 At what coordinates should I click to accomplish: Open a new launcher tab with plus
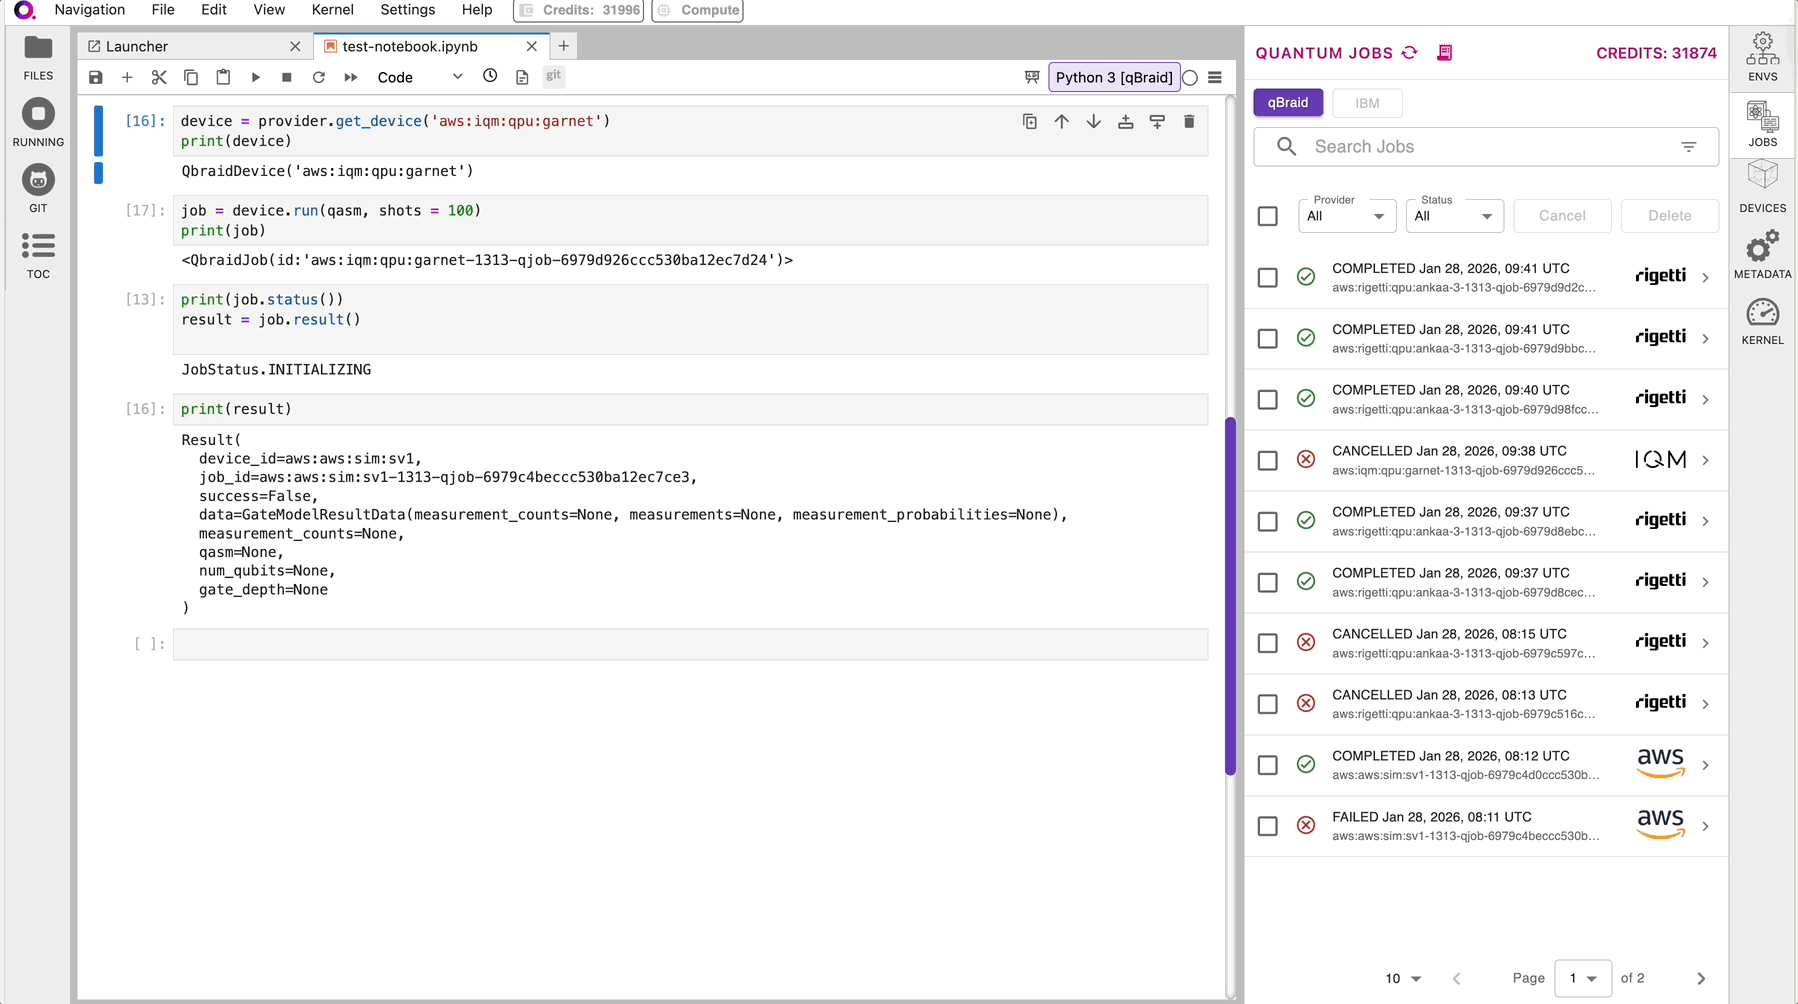pos(564,46)
